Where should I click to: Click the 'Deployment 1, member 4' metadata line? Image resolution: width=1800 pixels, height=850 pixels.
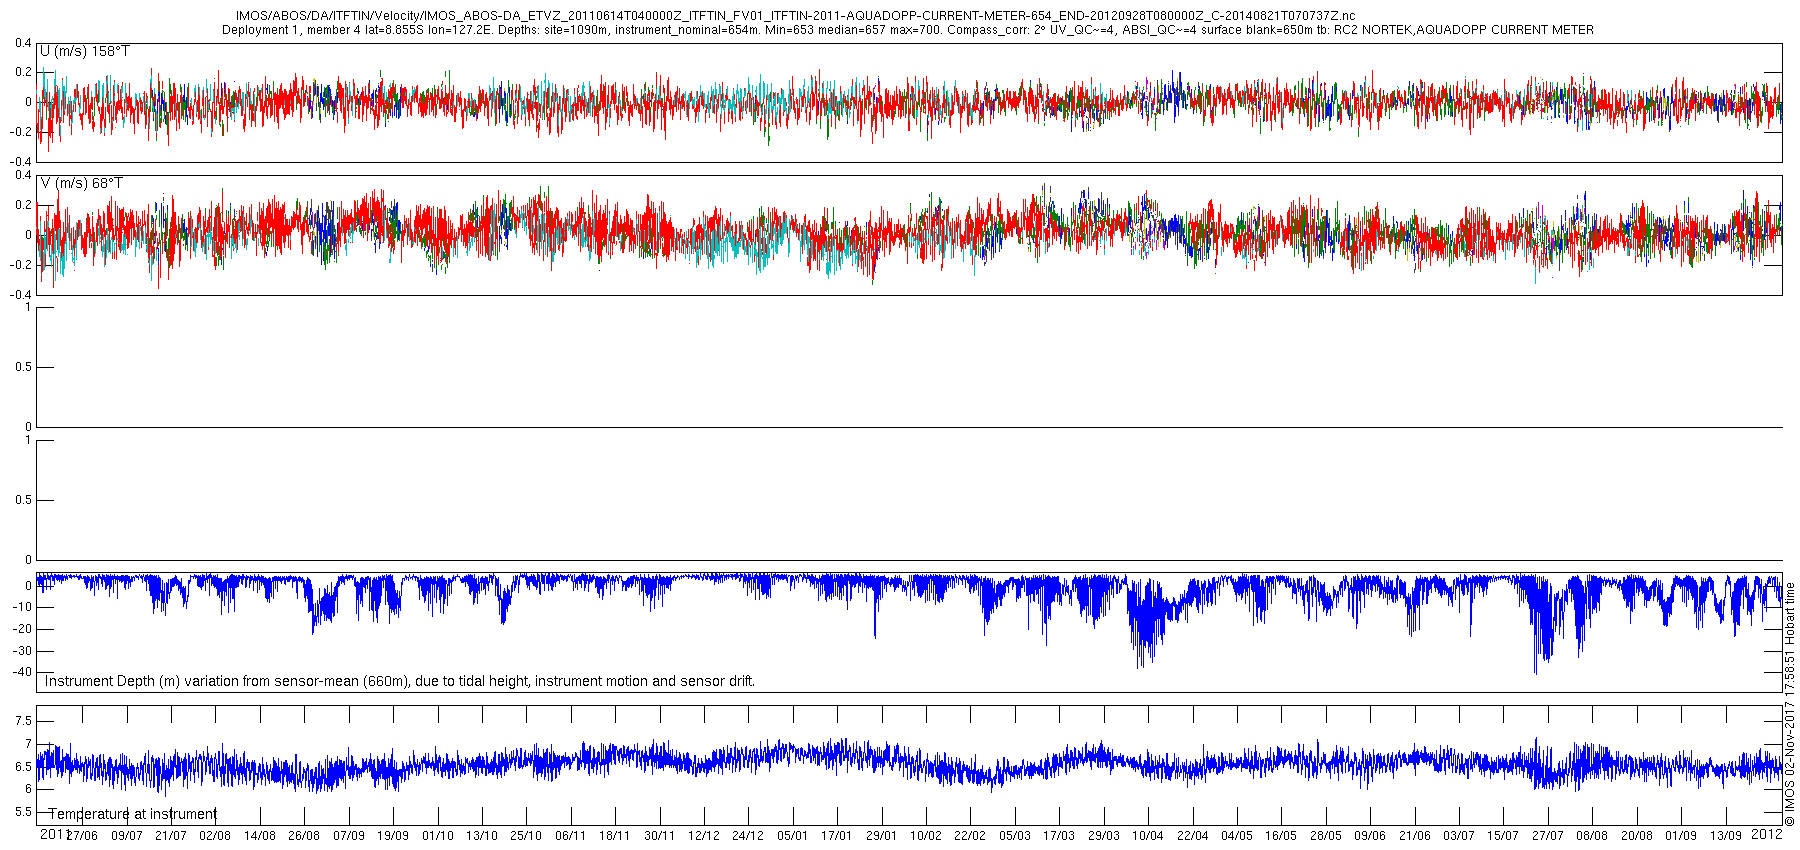click(x=908, y=30)
